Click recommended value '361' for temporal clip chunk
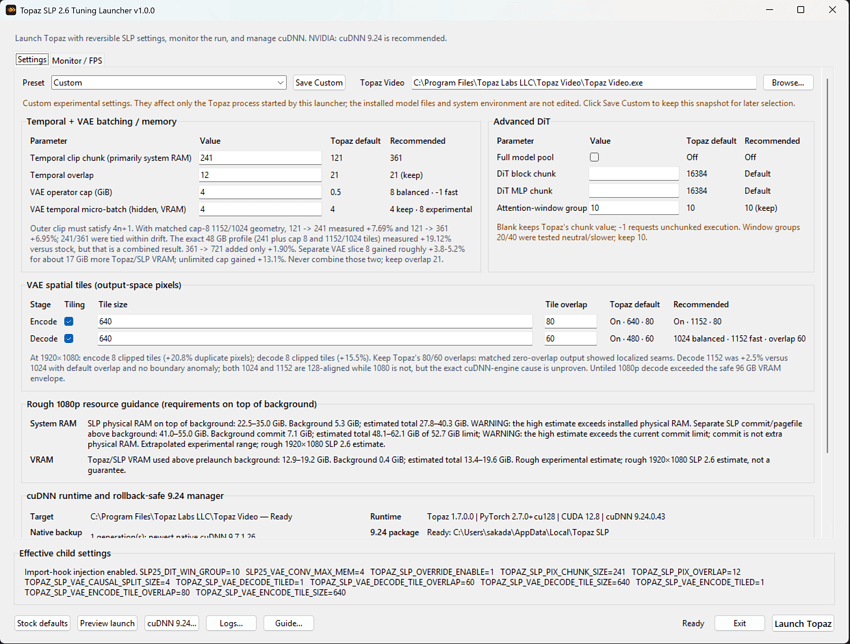Screen dimensions: 850x644 click(x=396, y=158)
